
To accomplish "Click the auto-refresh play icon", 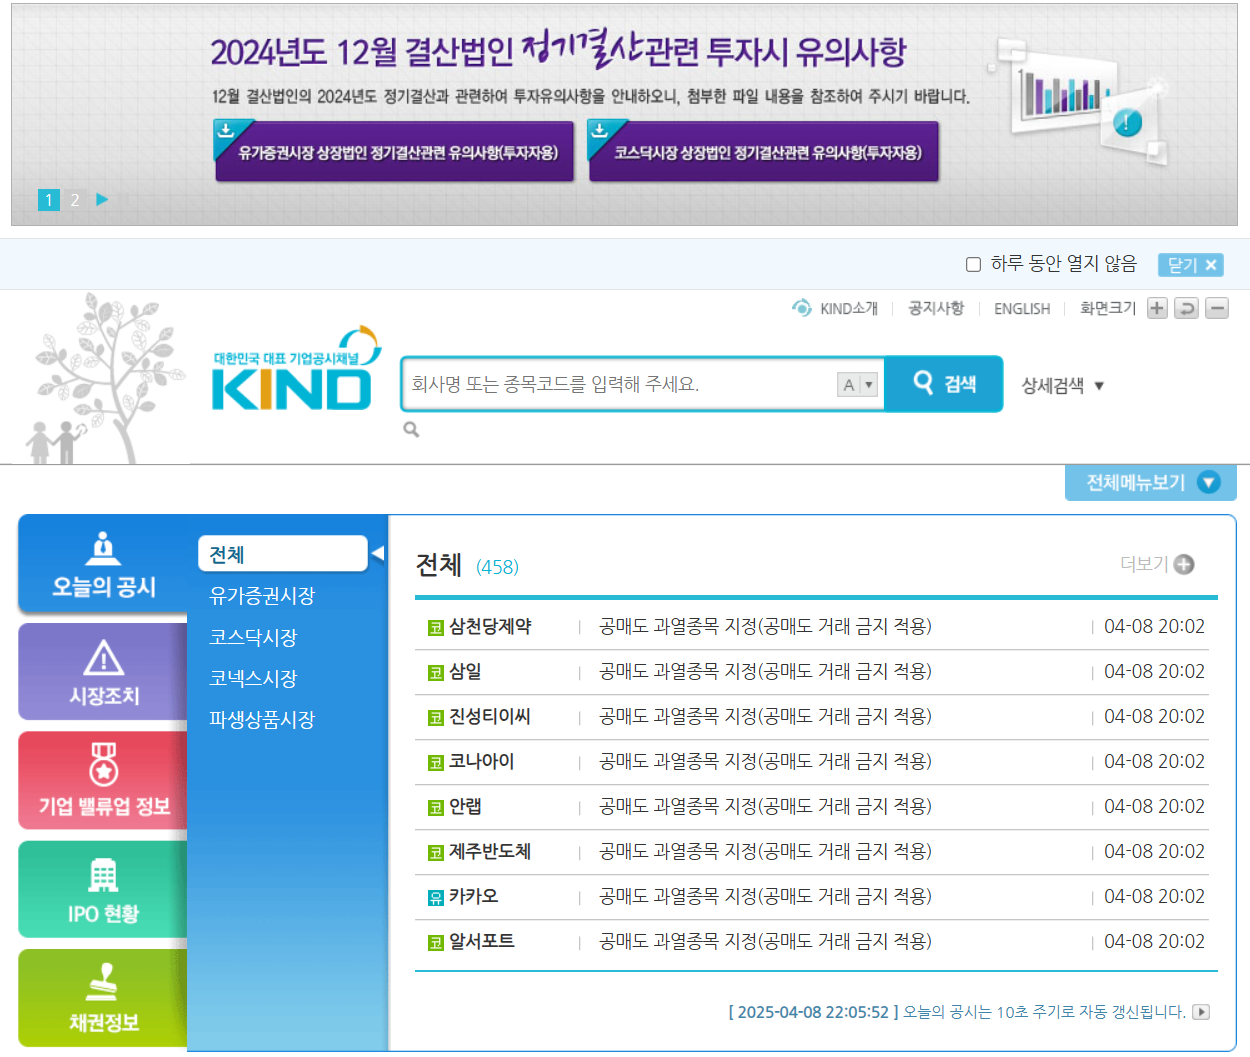I will [x=1202, y=1012].
